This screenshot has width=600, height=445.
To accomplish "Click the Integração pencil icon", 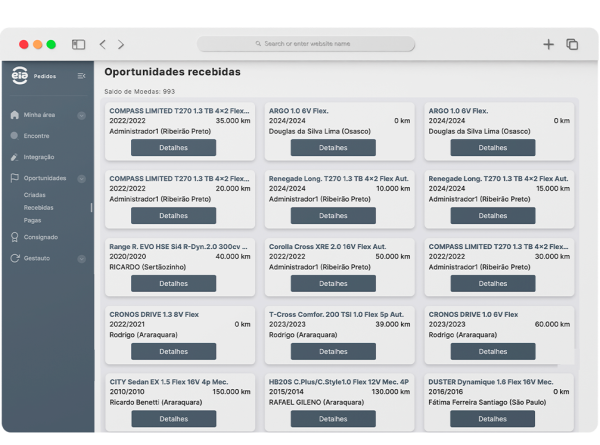I will click(x=15, y=157).
